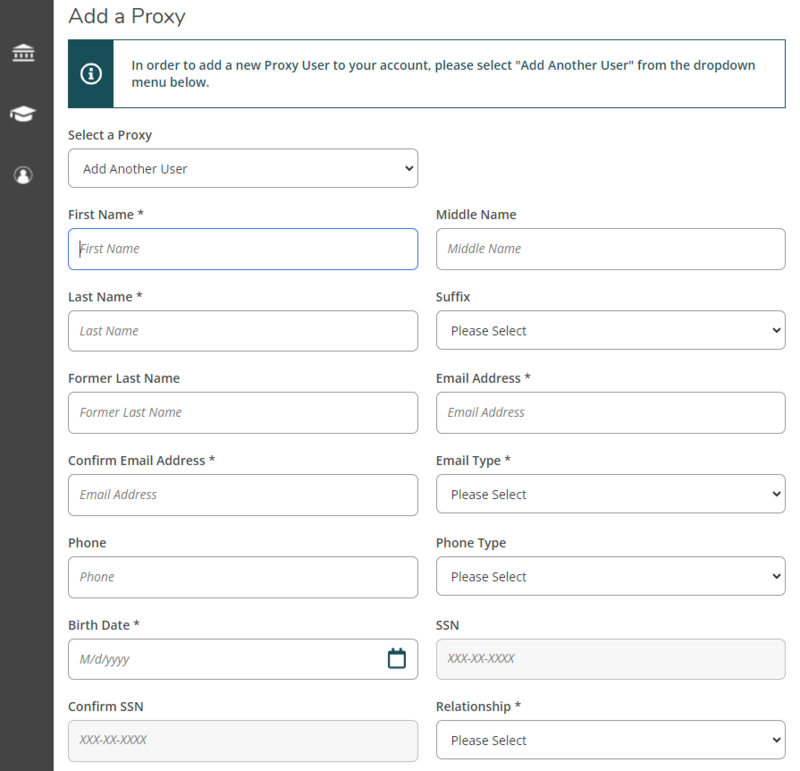This screenshot has height=771, width=800.
Task: Select the graduation cap academics icon
Action: point(24,113)
